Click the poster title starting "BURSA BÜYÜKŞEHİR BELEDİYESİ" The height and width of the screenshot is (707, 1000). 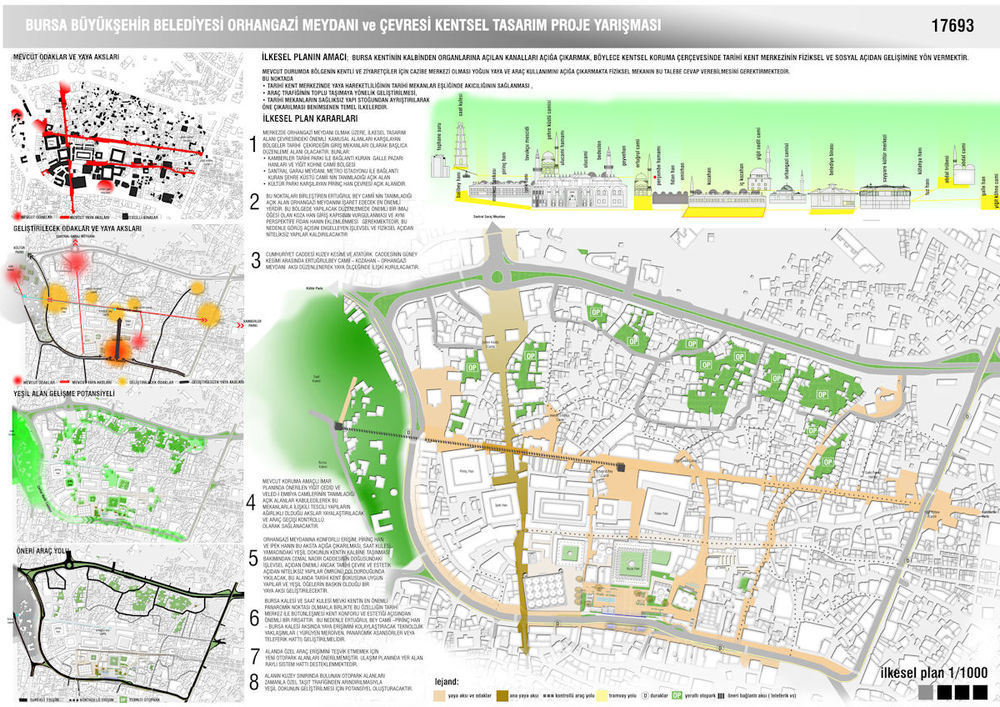(342, 25)
